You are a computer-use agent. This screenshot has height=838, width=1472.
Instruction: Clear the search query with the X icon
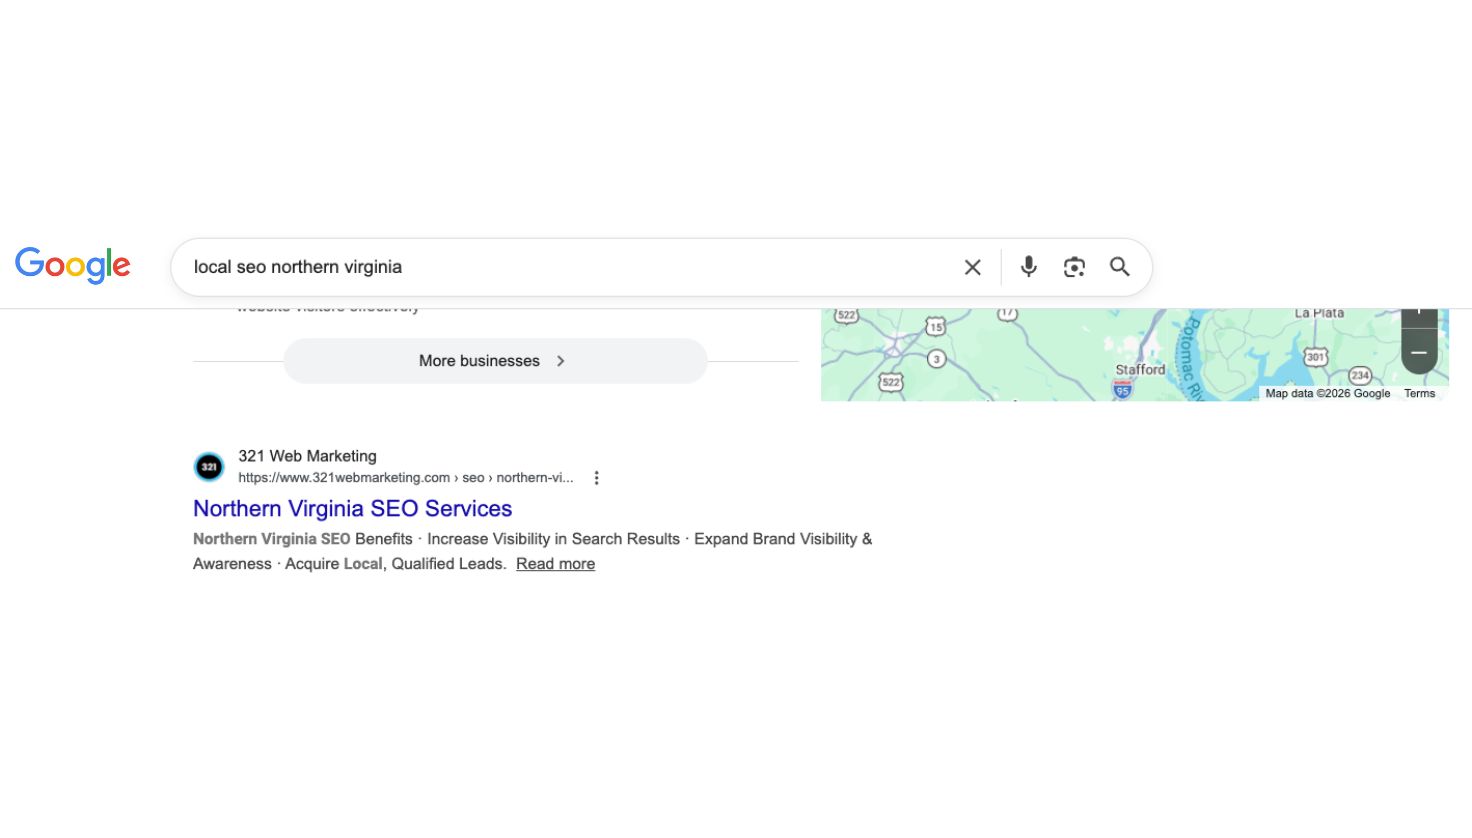click(x=972, y=267)
